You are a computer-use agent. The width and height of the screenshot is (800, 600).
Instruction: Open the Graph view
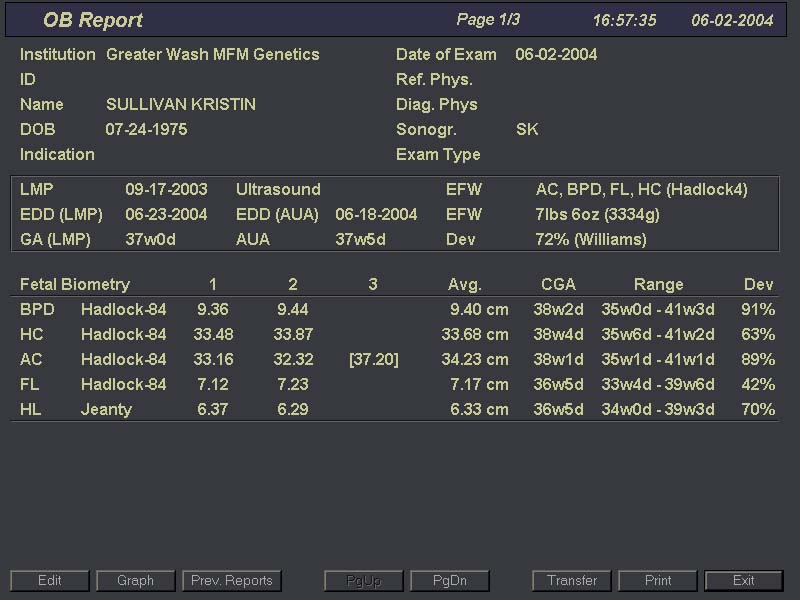(135, 580)
